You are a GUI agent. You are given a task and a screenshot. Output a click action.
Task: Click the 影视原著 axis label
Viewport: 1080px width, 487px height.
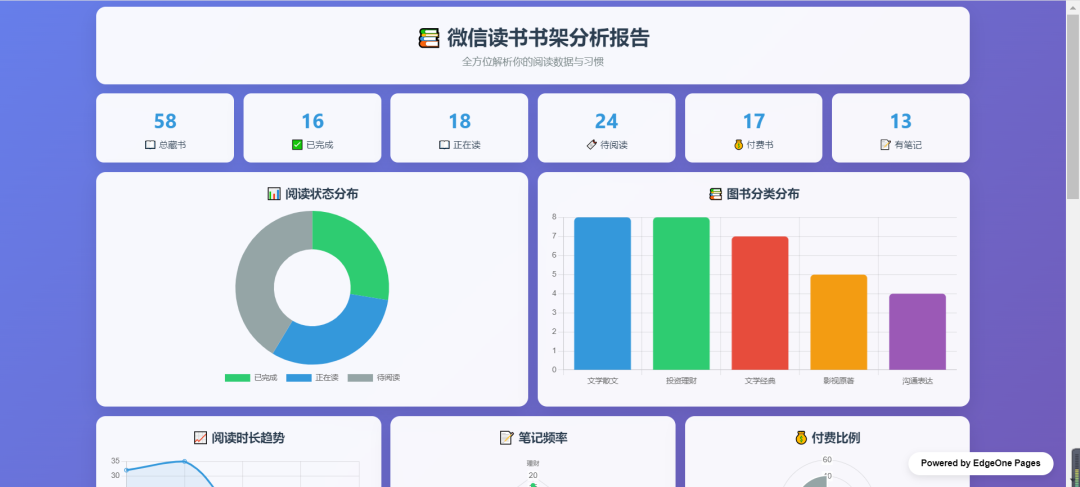click(838, 381)
